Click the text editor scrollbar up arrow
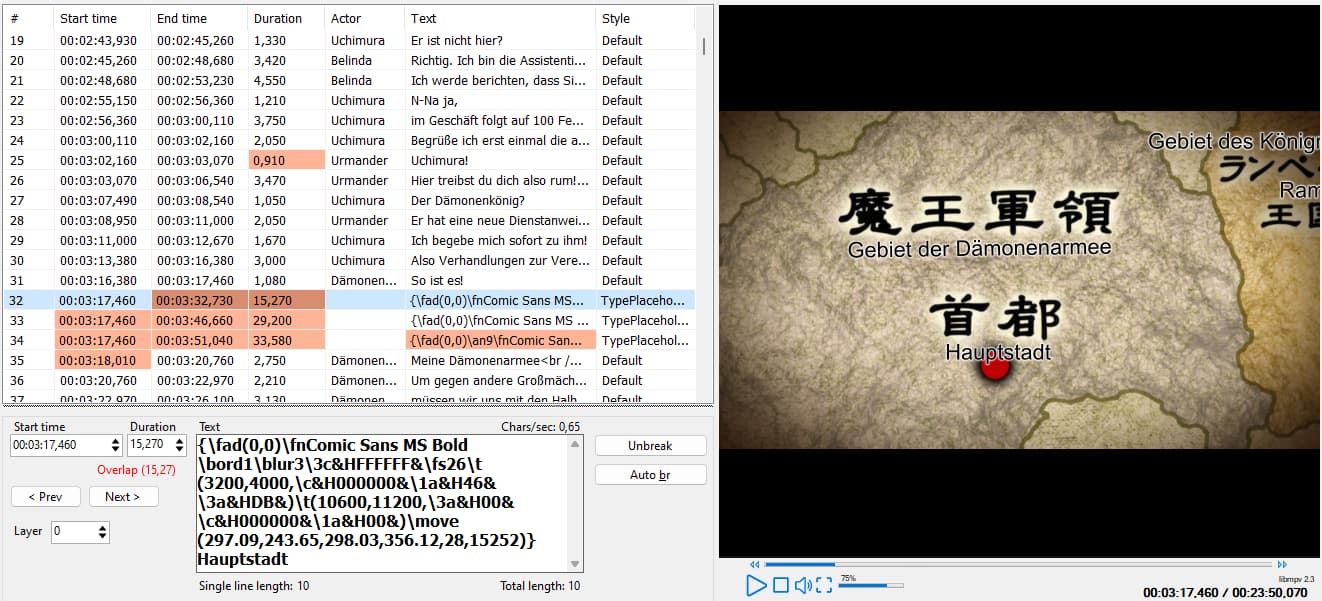The image size is (1322, 601). (x=575, y=442)
